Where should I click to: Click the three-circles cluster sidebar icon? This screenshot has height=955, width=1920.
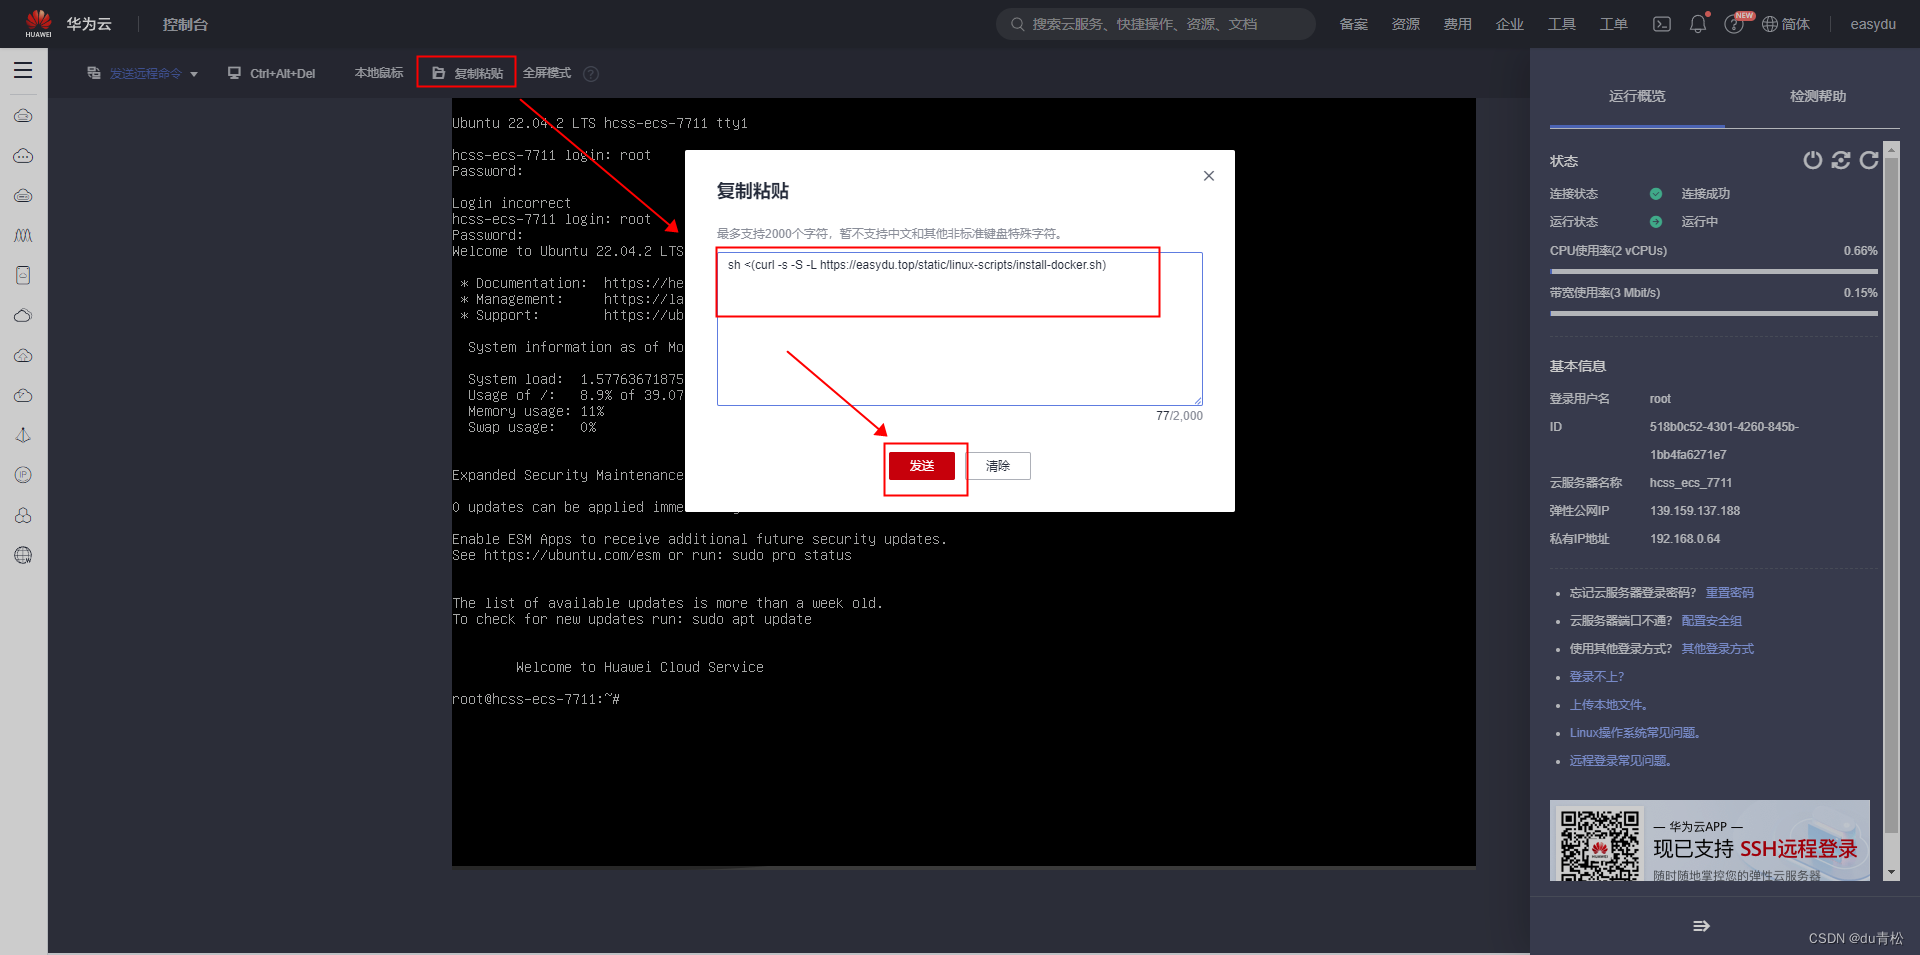tap(23, 515)
